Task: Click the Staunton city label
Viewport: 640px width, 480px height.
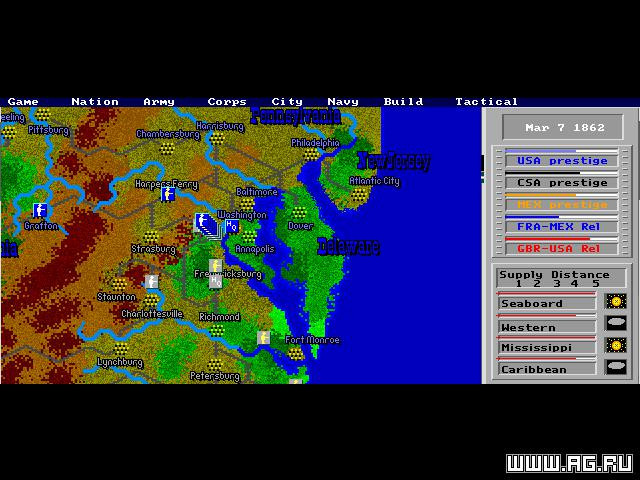Action: 116,297
